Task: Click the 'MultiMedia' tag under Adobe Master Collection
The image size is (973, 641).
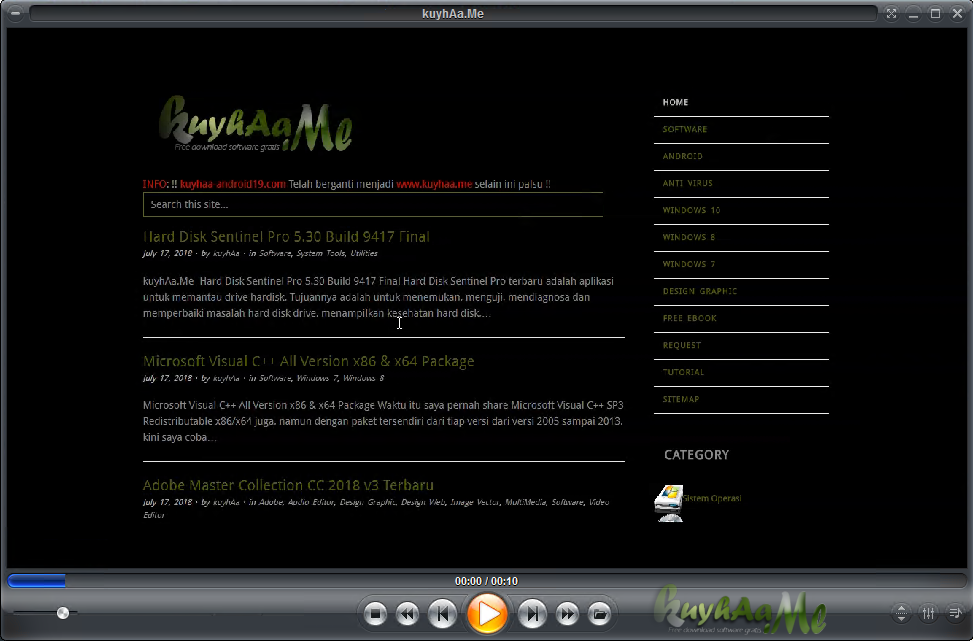Action: (526, 502)
